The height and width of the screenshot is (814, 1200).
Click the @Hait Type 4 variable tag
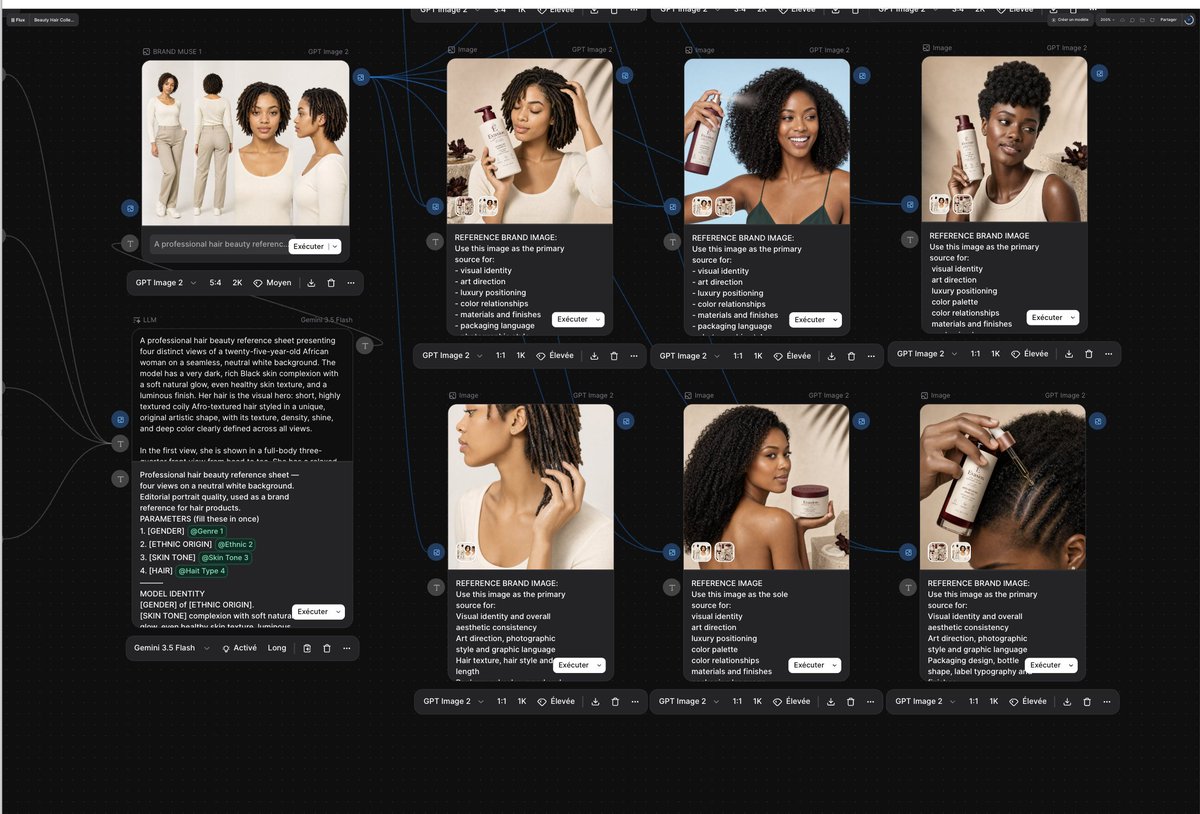[202, 571]
